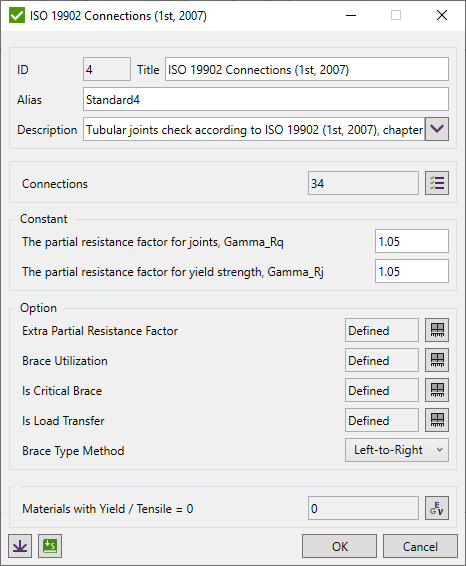Viewport: 466px width, 566px height.
Task: Click the 'Option' group heading
Action: (39, 308)
